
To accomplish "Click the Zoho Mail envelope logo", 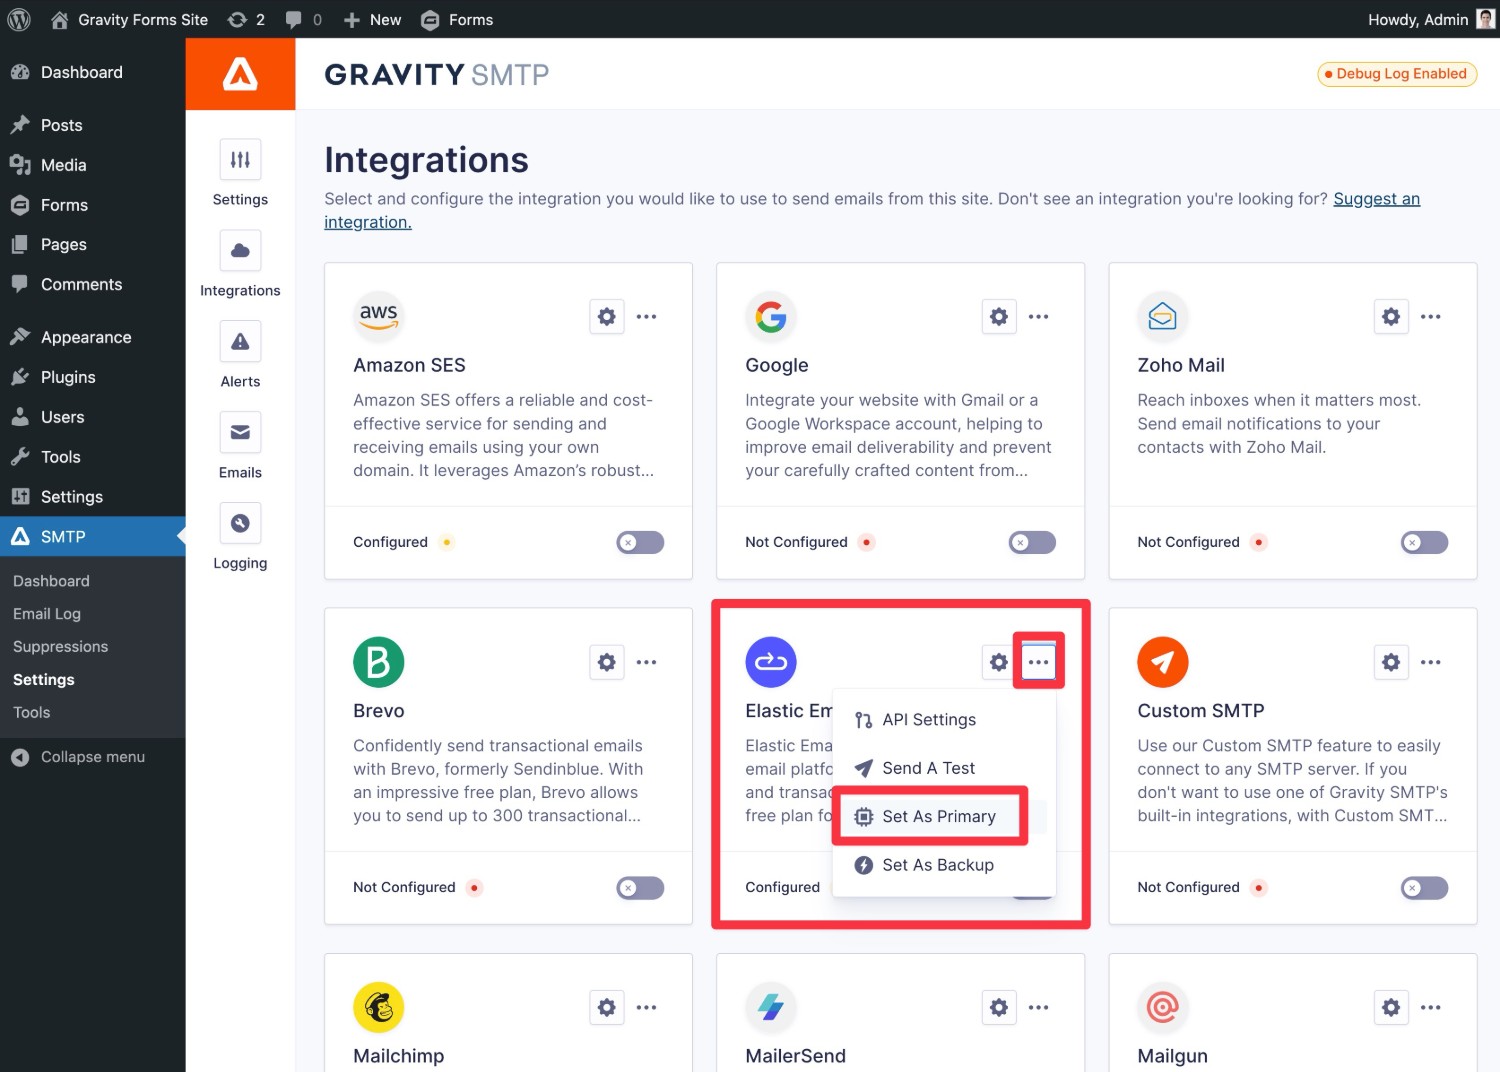I will 1163,316.
